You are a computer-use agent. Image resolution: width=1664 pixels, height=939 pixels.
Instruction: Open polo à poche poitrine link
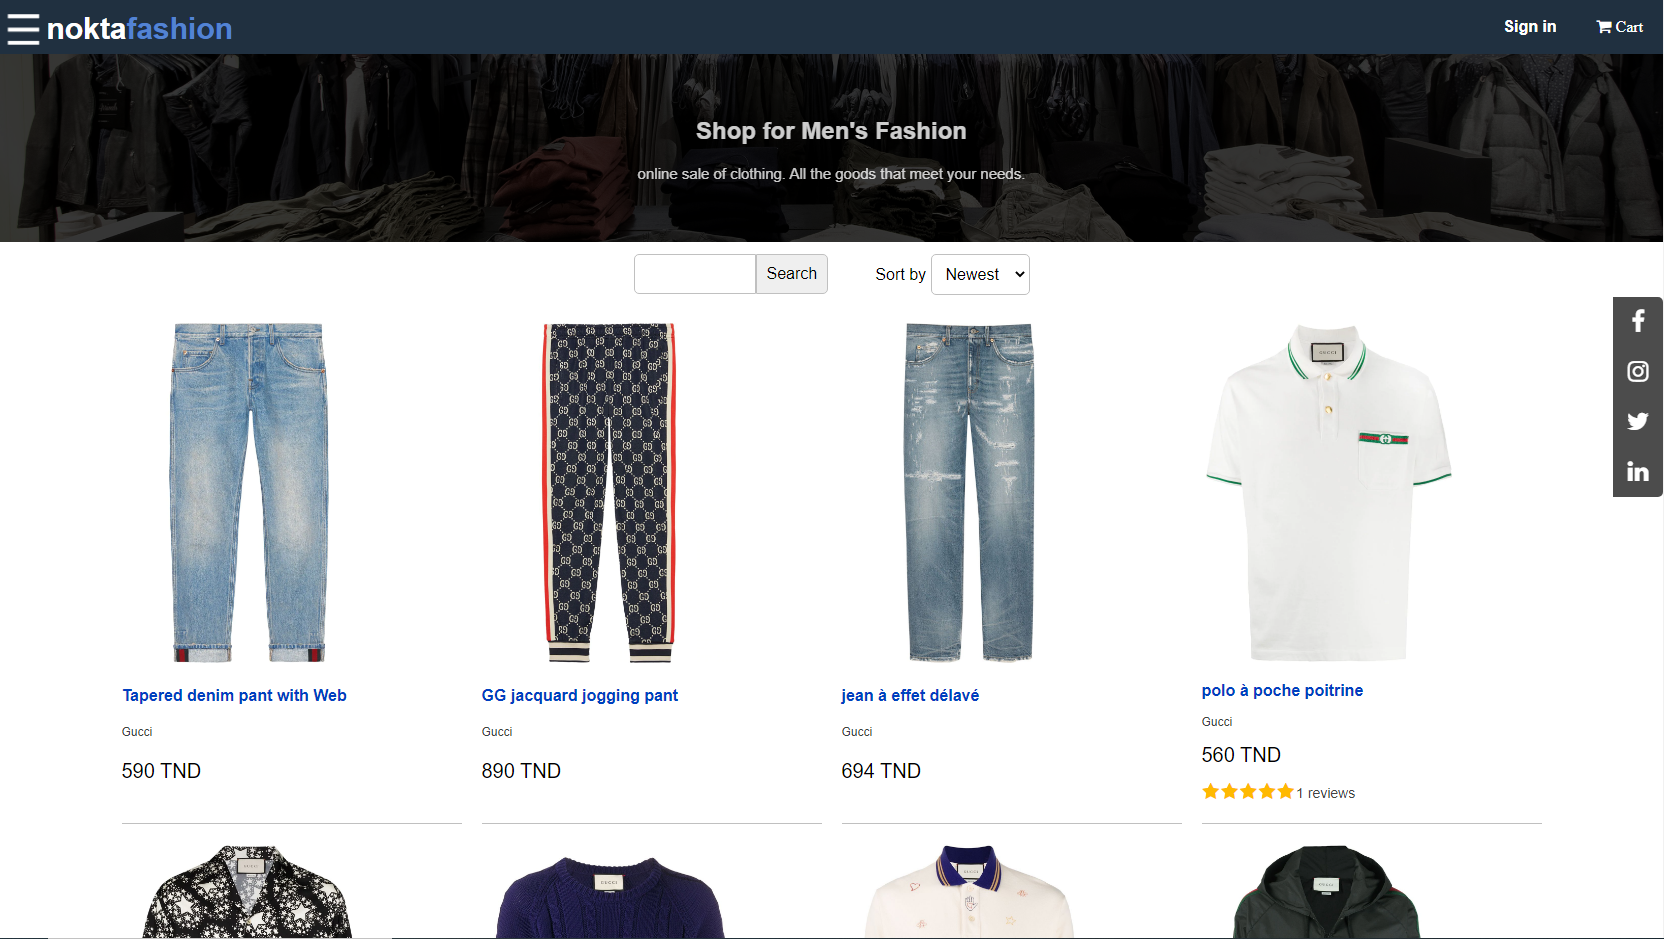click(x=1282, y=690)
